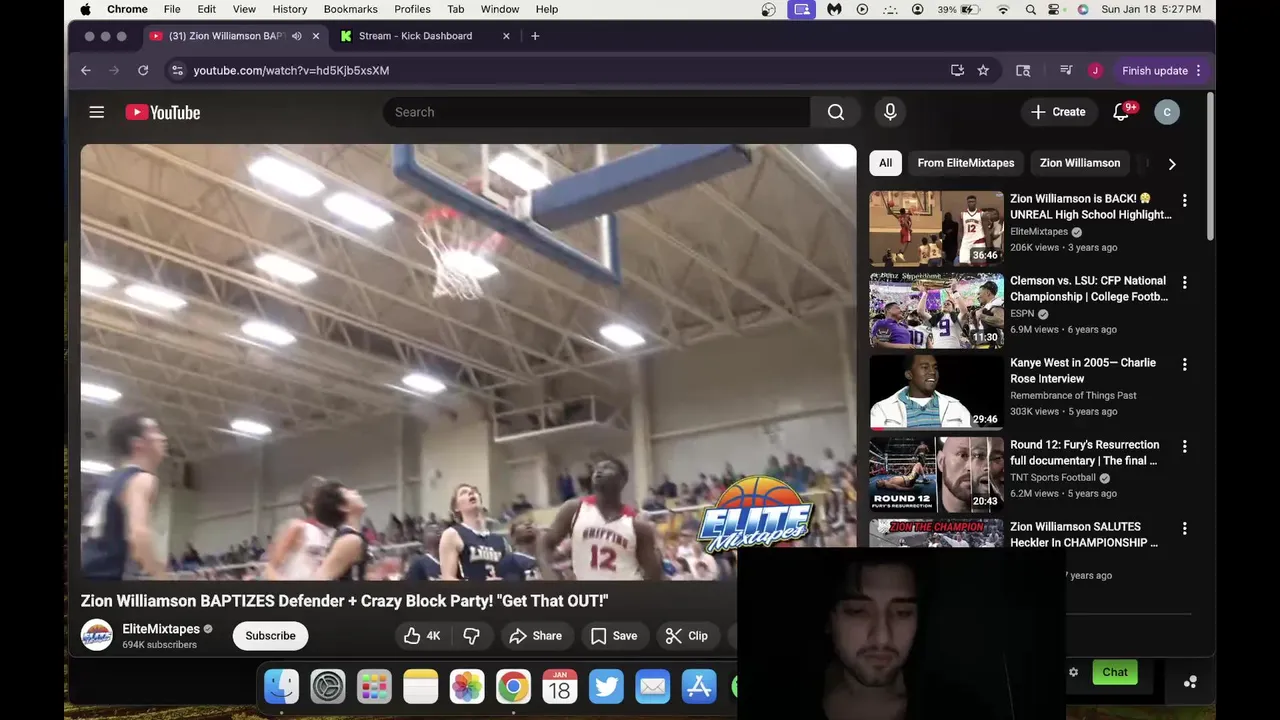This screenshot has height=720, width=1280.
Task: Click the Chrome address bar URL
Action: (x=291, y=70)
